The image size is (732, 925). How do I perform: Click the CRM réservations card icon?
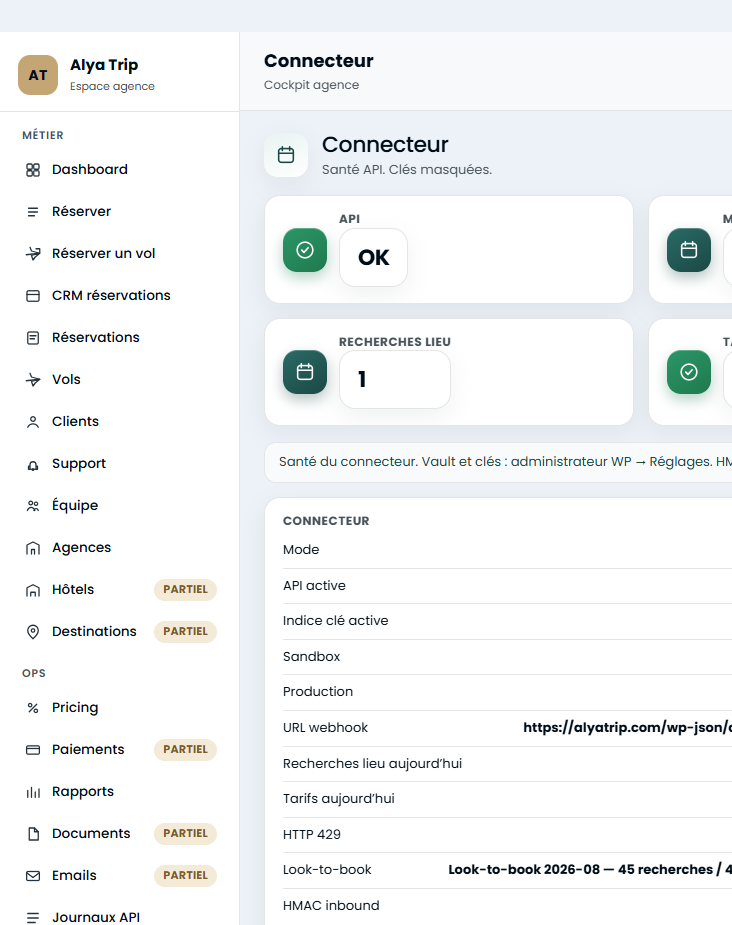tap(33, 296)
